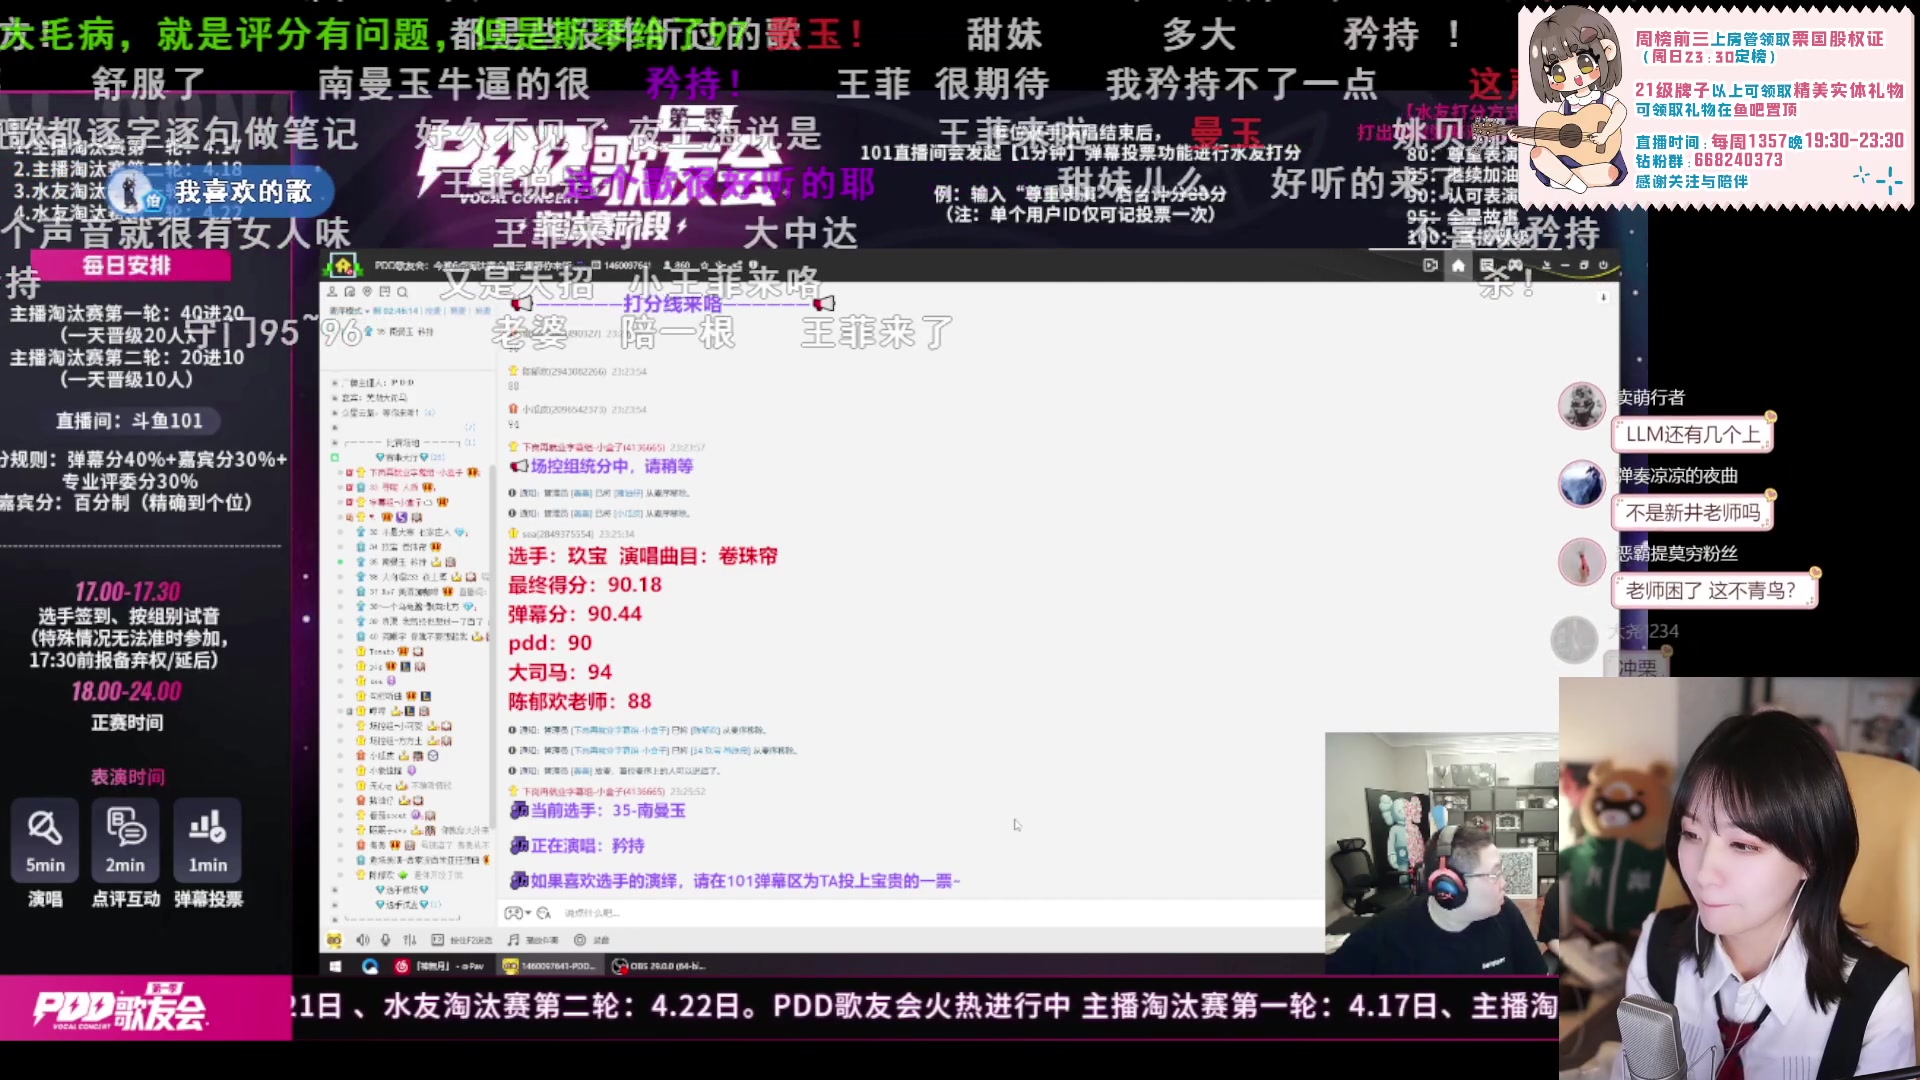Open the calendar-style icon beside the search icon
The height and width of the screenshot is (1080, 1920).
[385, 291]
